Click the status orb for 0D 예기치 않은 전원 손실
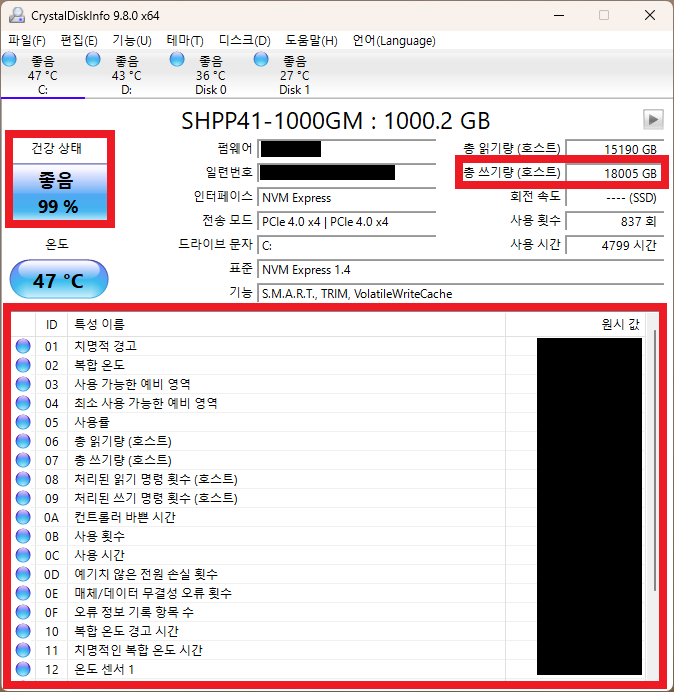This screenshot has width=674, height=692. click(x=23, y=574)
